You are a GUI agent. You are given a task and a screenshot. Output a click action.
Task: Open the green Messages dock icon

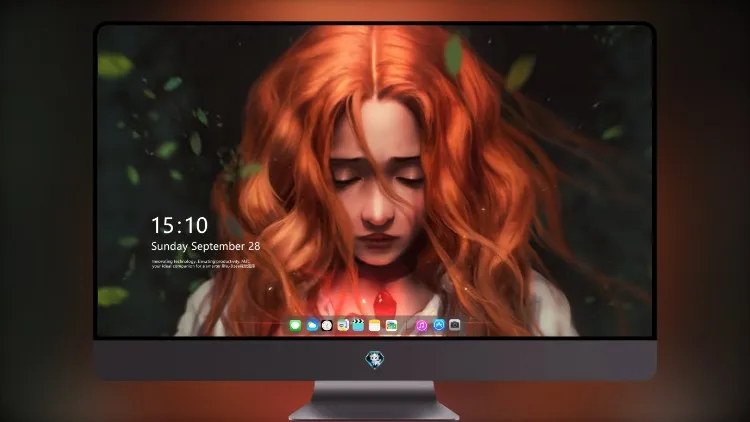coord(295,326)
